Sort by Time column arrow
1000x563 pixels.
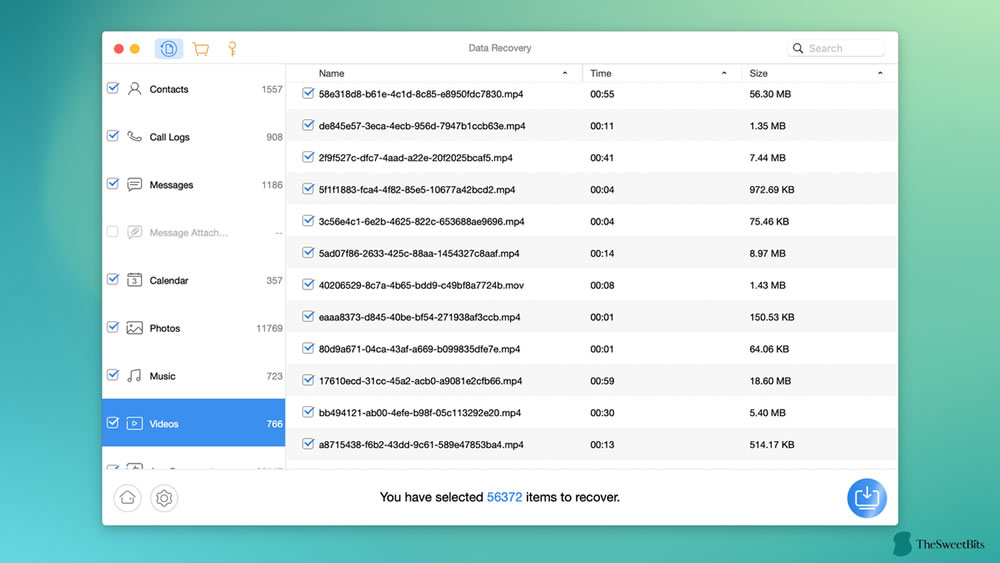pos(724,73)
